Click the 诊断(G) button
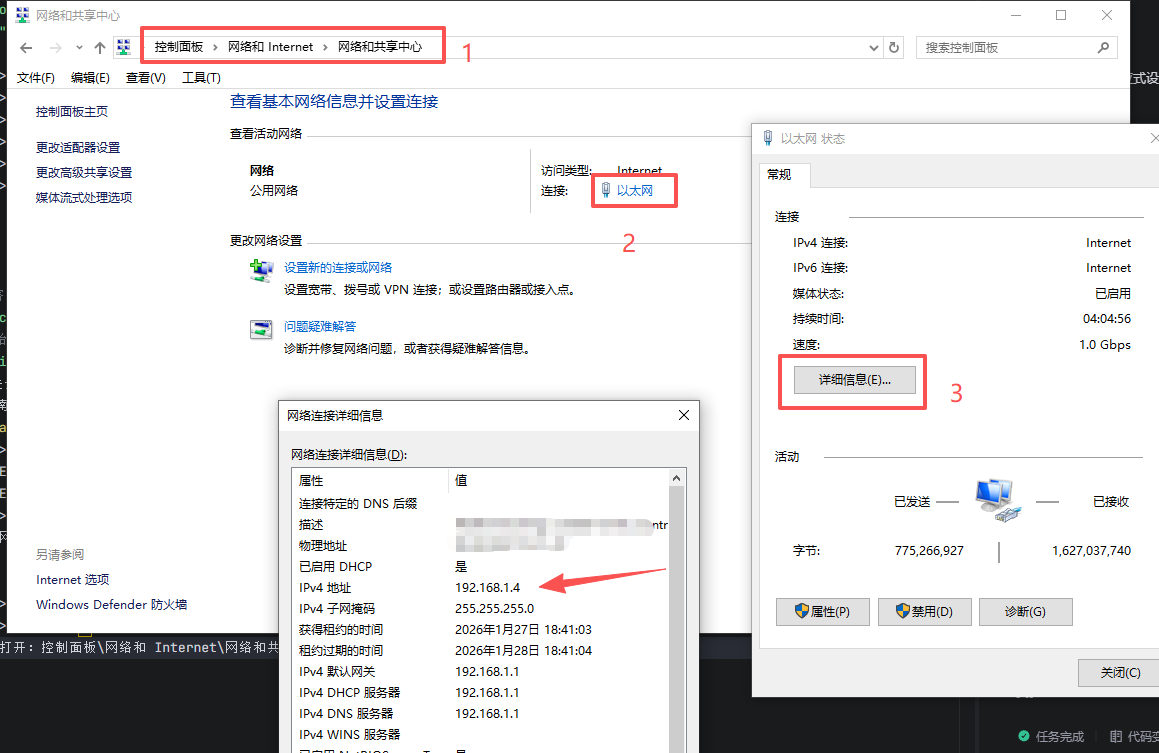 (x=1025, y=612)
